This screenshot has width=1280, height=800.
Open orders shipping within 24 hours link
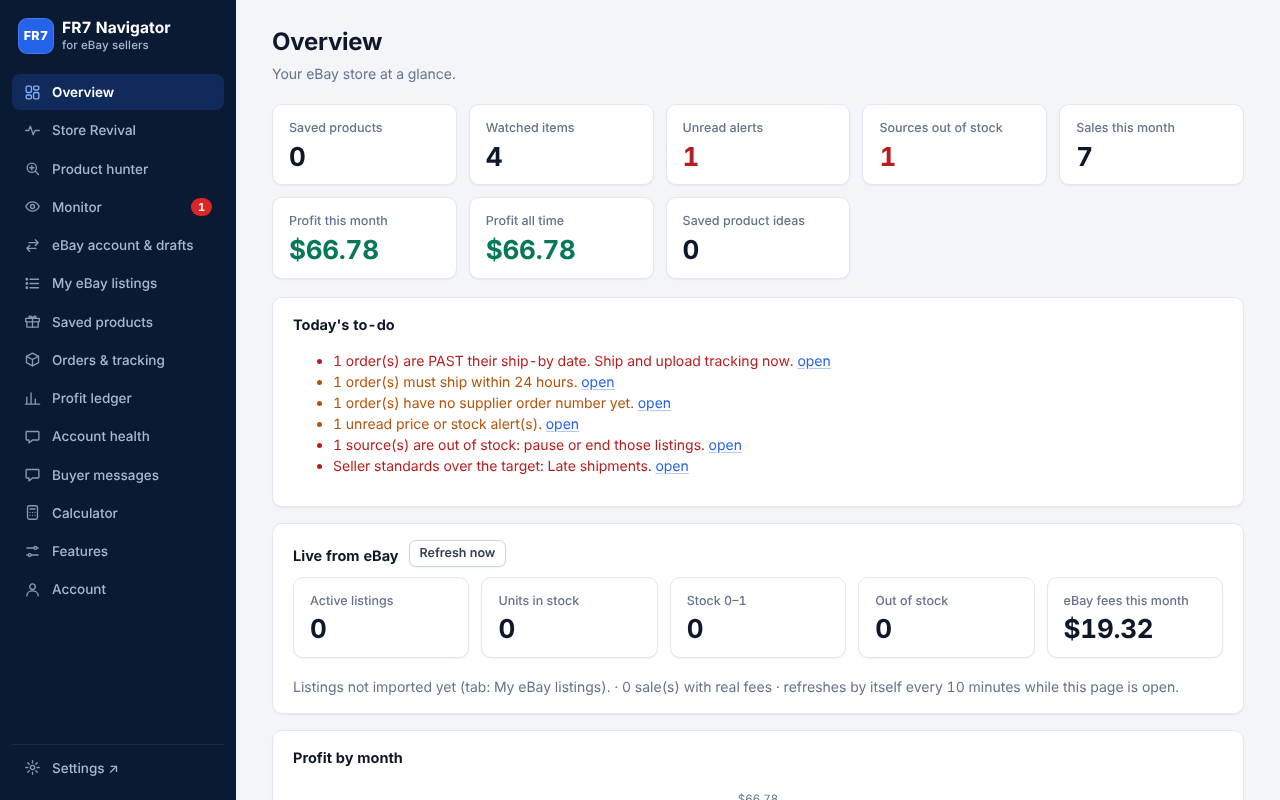598,382
